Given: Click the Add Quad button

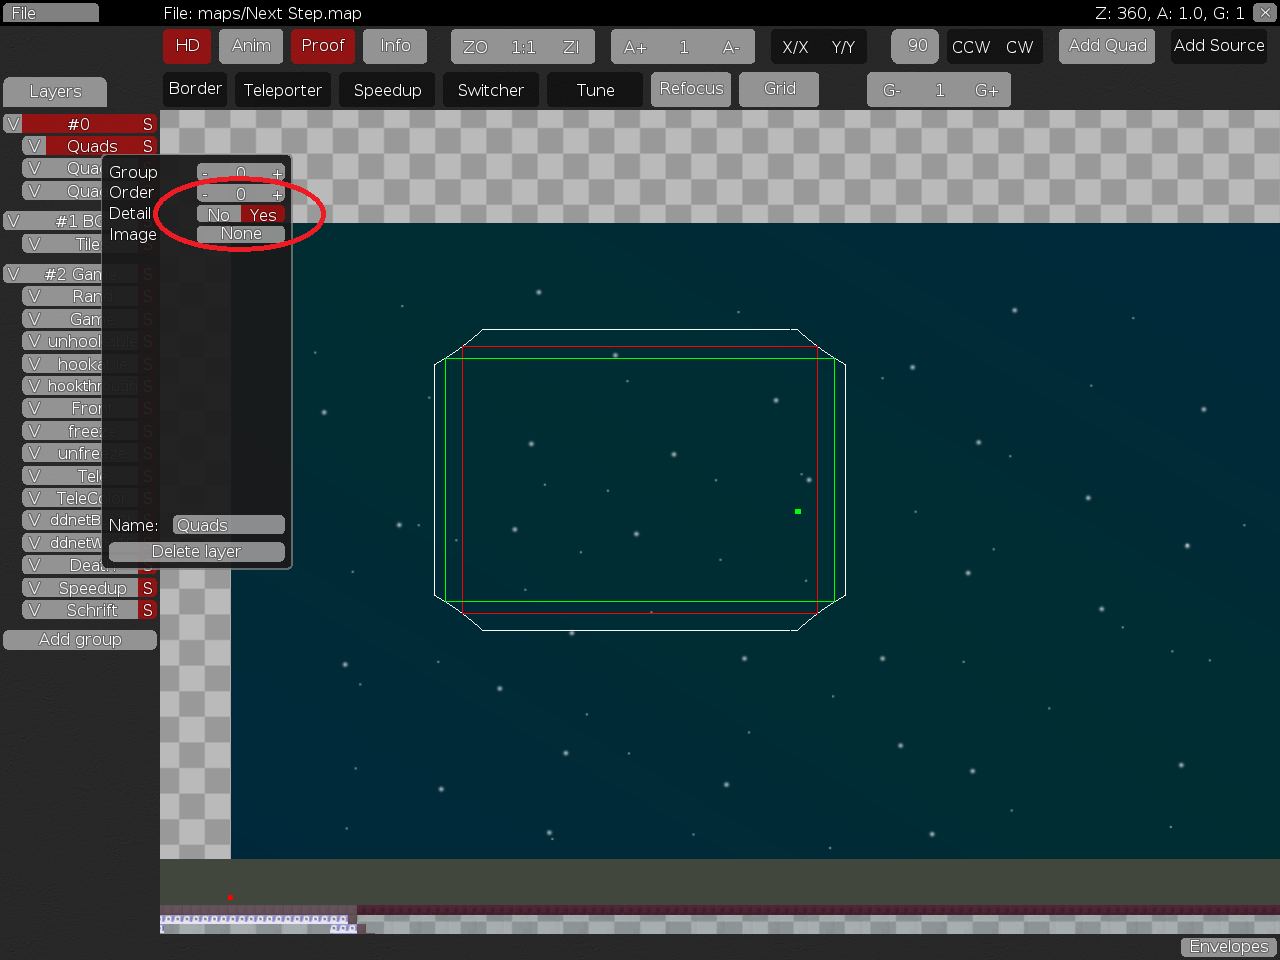Looking at the screenshot, I should pyautogui.click(x=1107, y=46).
